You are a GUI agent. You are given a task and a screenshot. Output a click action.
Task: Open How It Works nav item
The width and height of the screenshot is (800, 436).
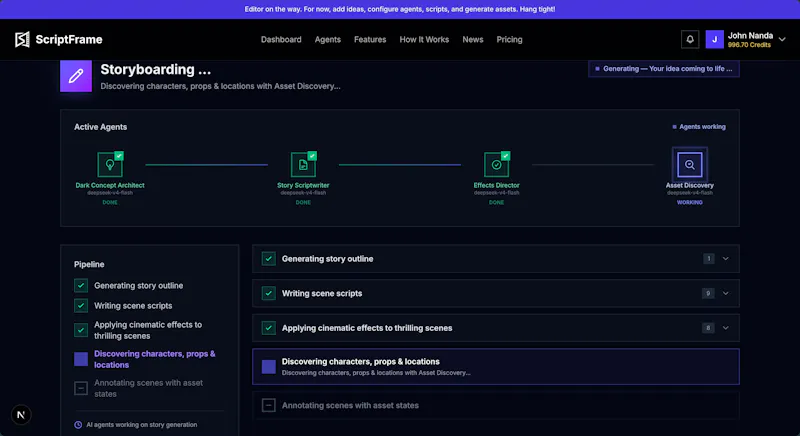point(424,39)
